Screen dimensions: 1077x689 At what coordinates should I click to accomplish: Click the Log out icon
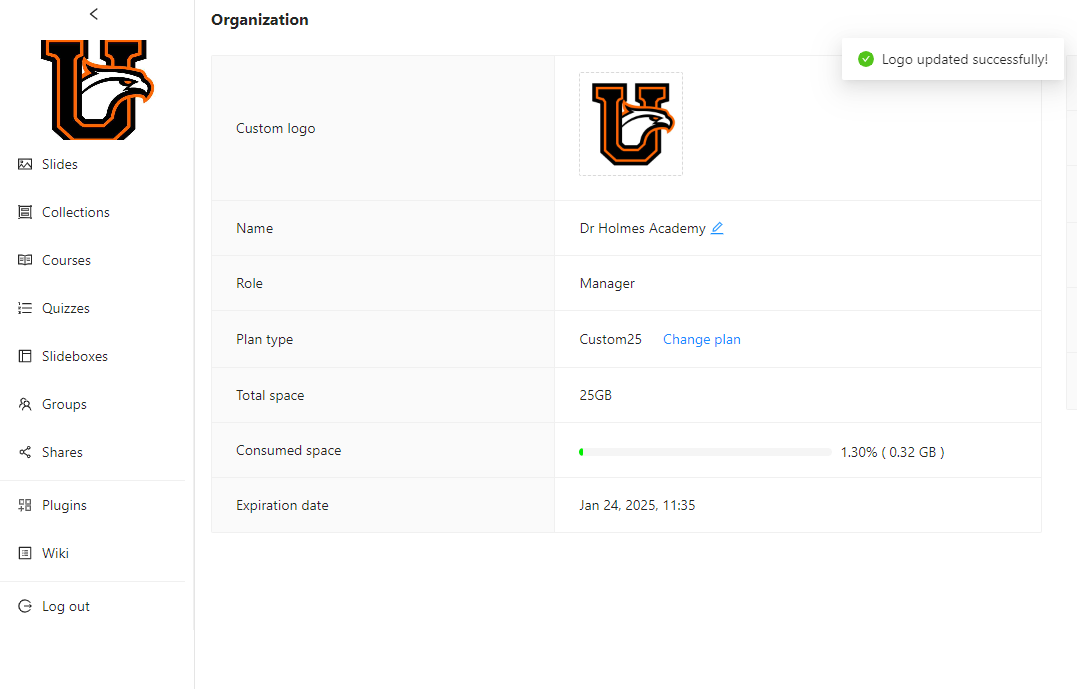pos(25,606)
